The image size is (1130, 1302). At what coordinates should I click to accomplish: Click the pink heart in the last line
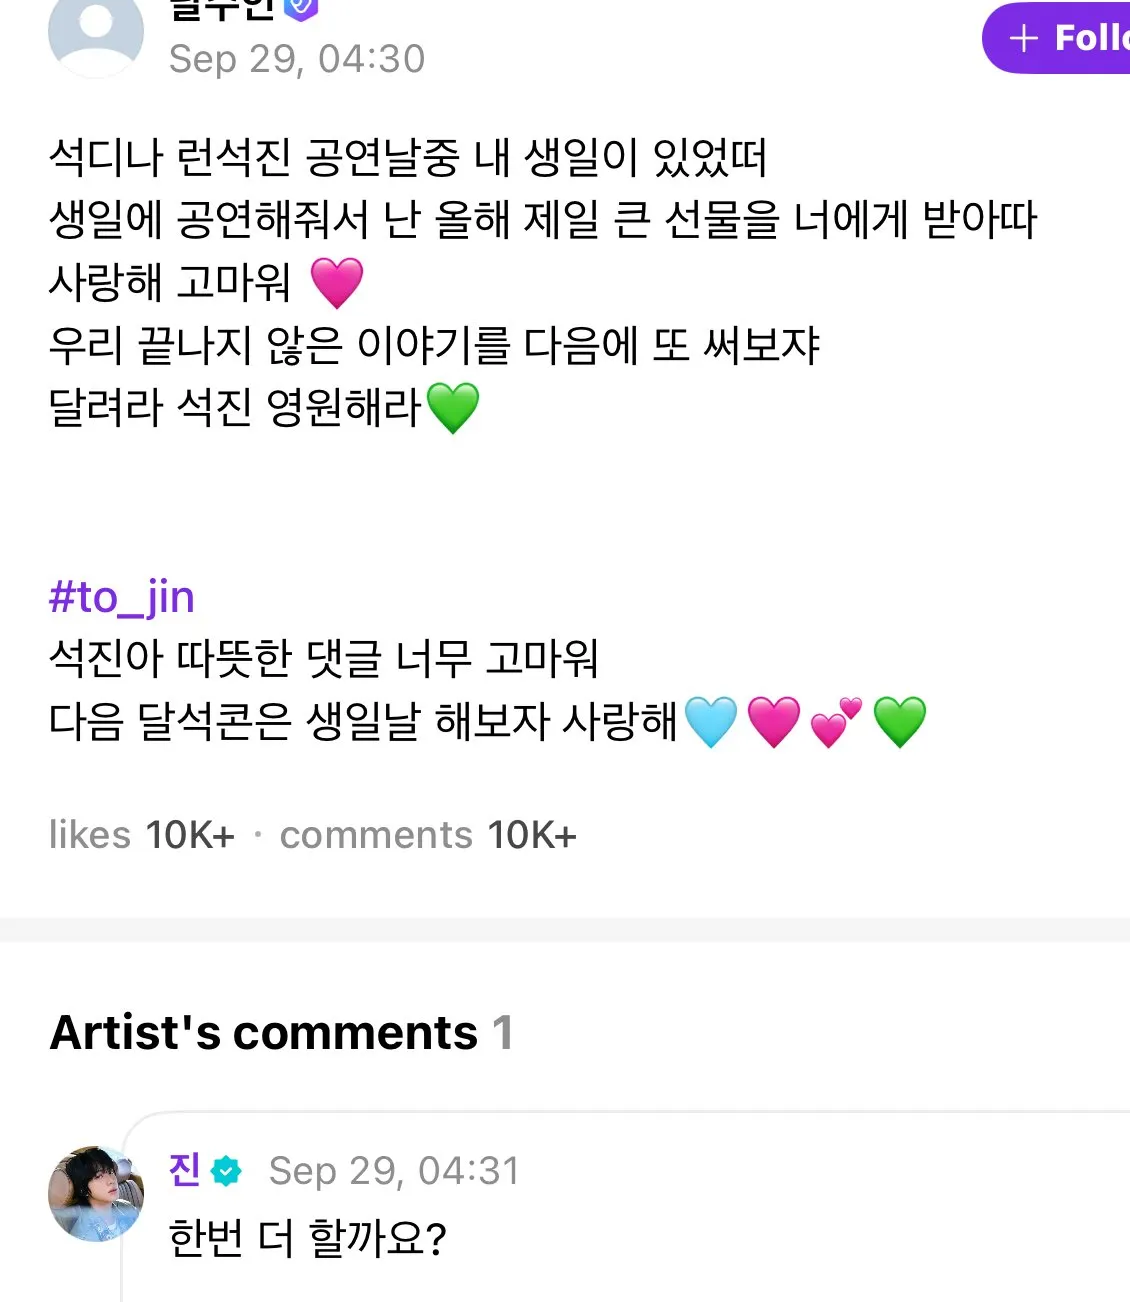point(774,721)
